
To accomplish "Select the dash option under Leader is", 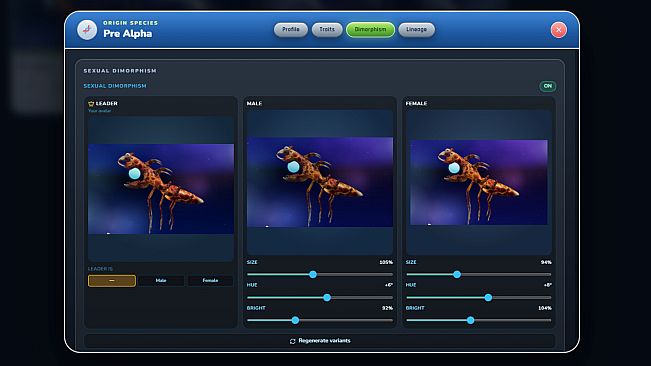I will tap(112, 281).
